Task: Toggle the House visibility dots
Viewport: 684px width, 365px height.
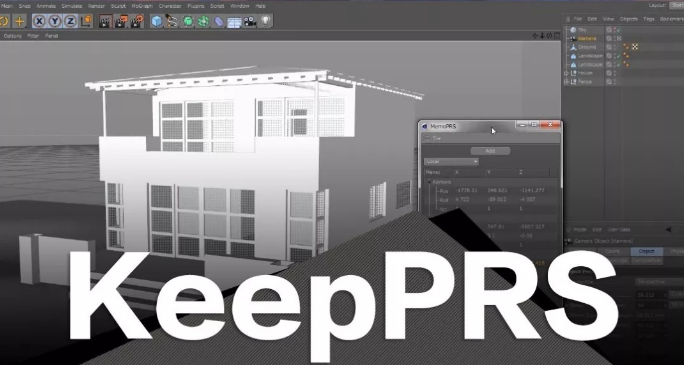Action: coord(615,73)
